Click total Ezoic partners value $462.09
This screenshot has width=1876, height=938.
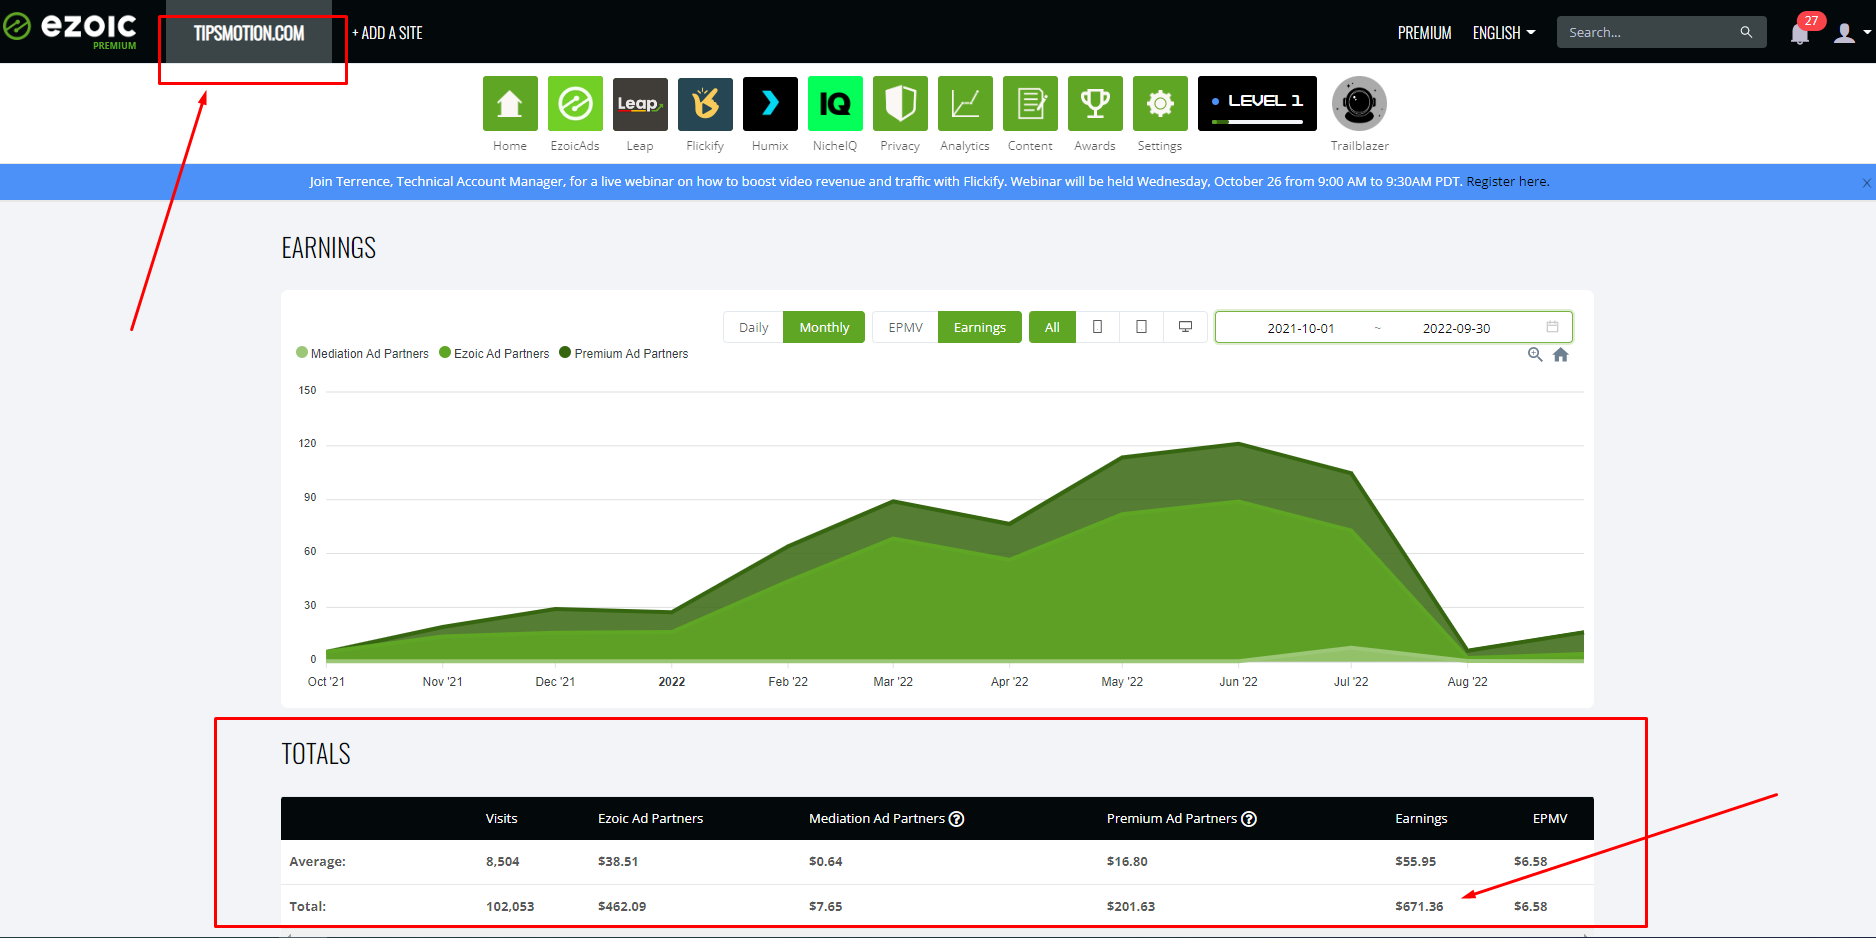pos(622,906)
